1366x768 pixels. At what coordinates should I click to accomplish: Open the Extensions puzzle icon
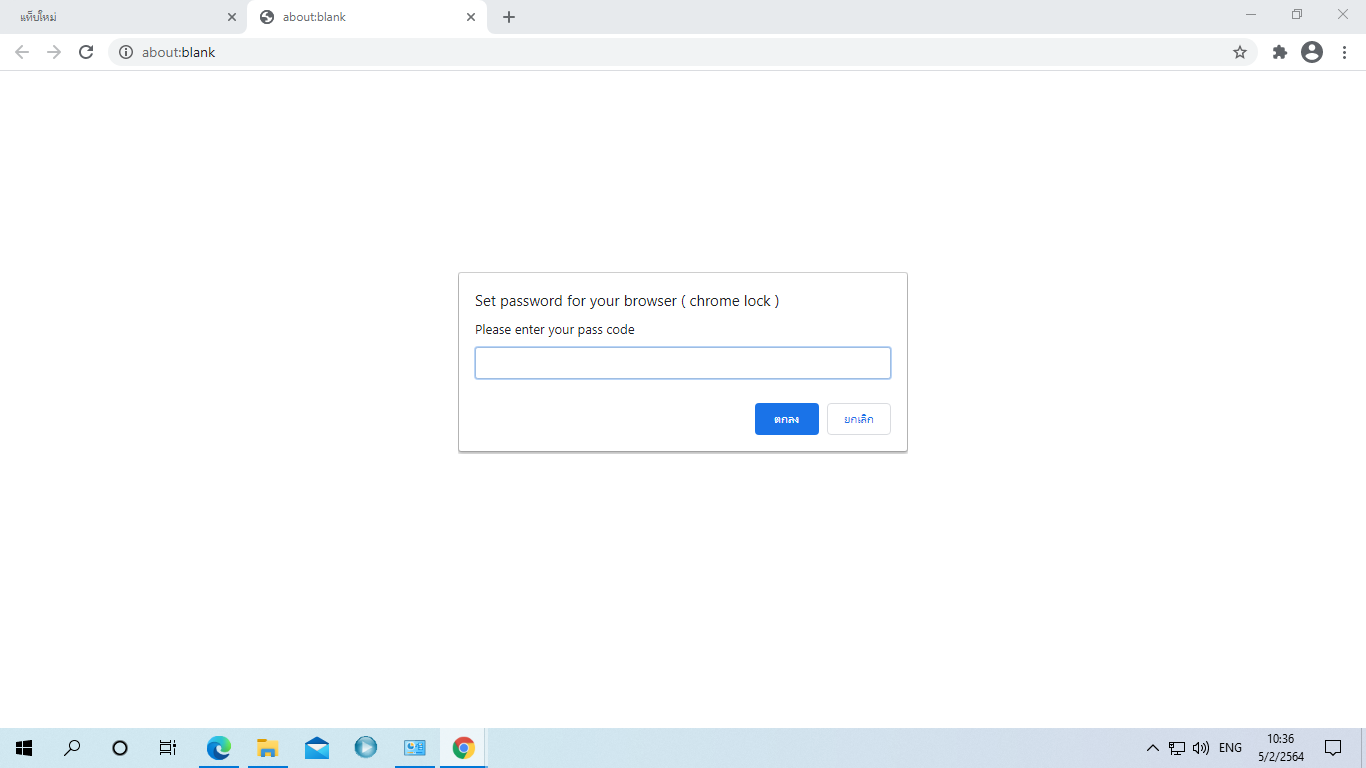[1280, 52]
